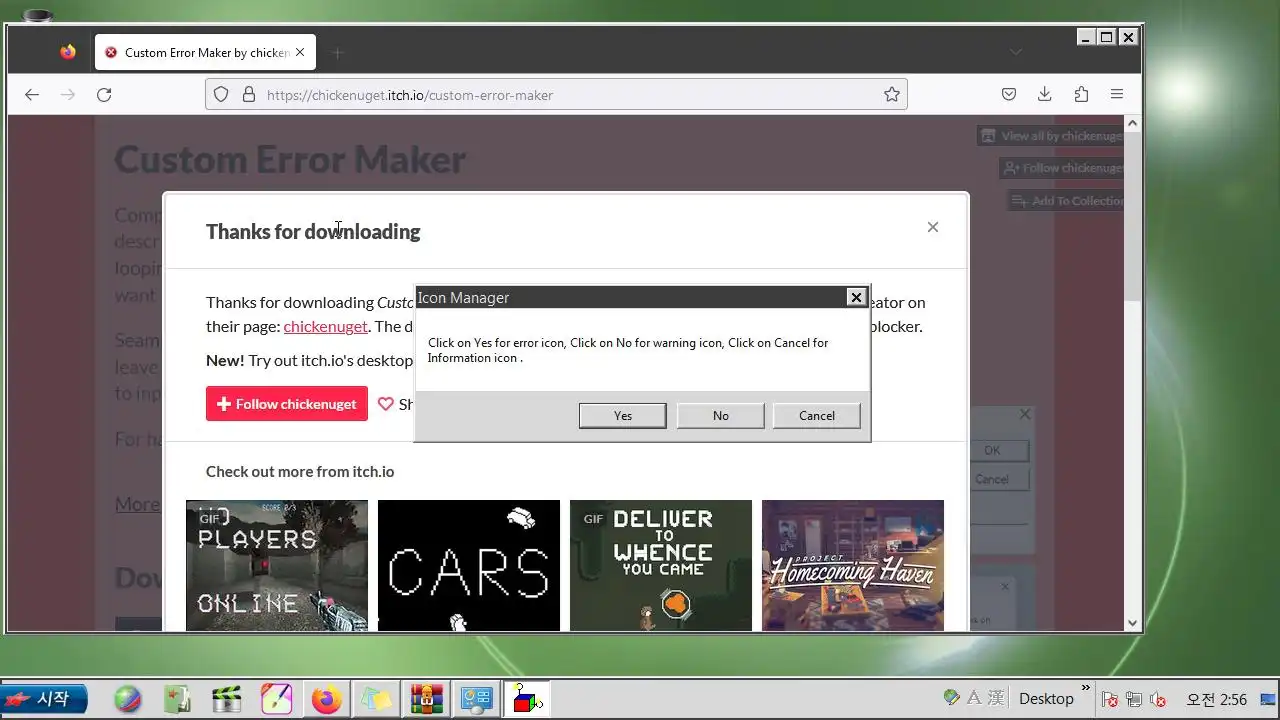Screen dimensions: 1280x720
Task: Open the Firefox downloads panel
Action: pyautogui.click(x=1045, y=95)
